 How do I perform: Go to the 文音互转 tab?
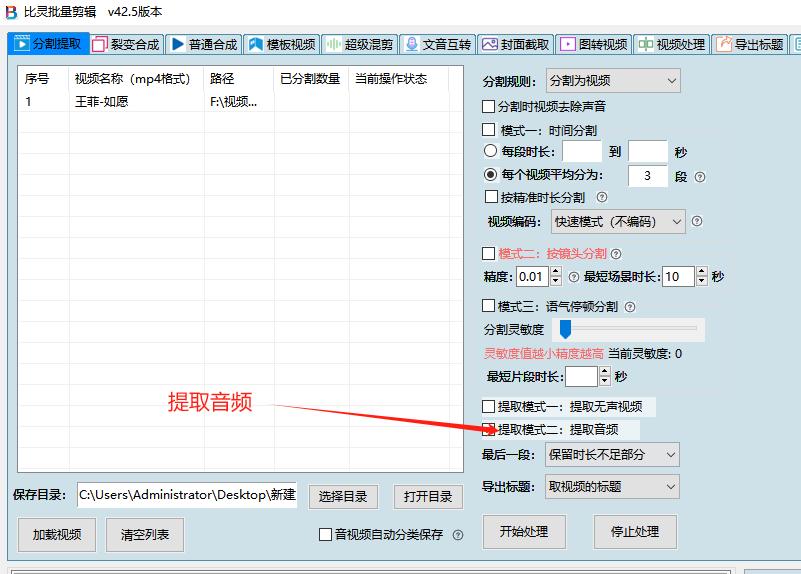[x=438, y=44]
